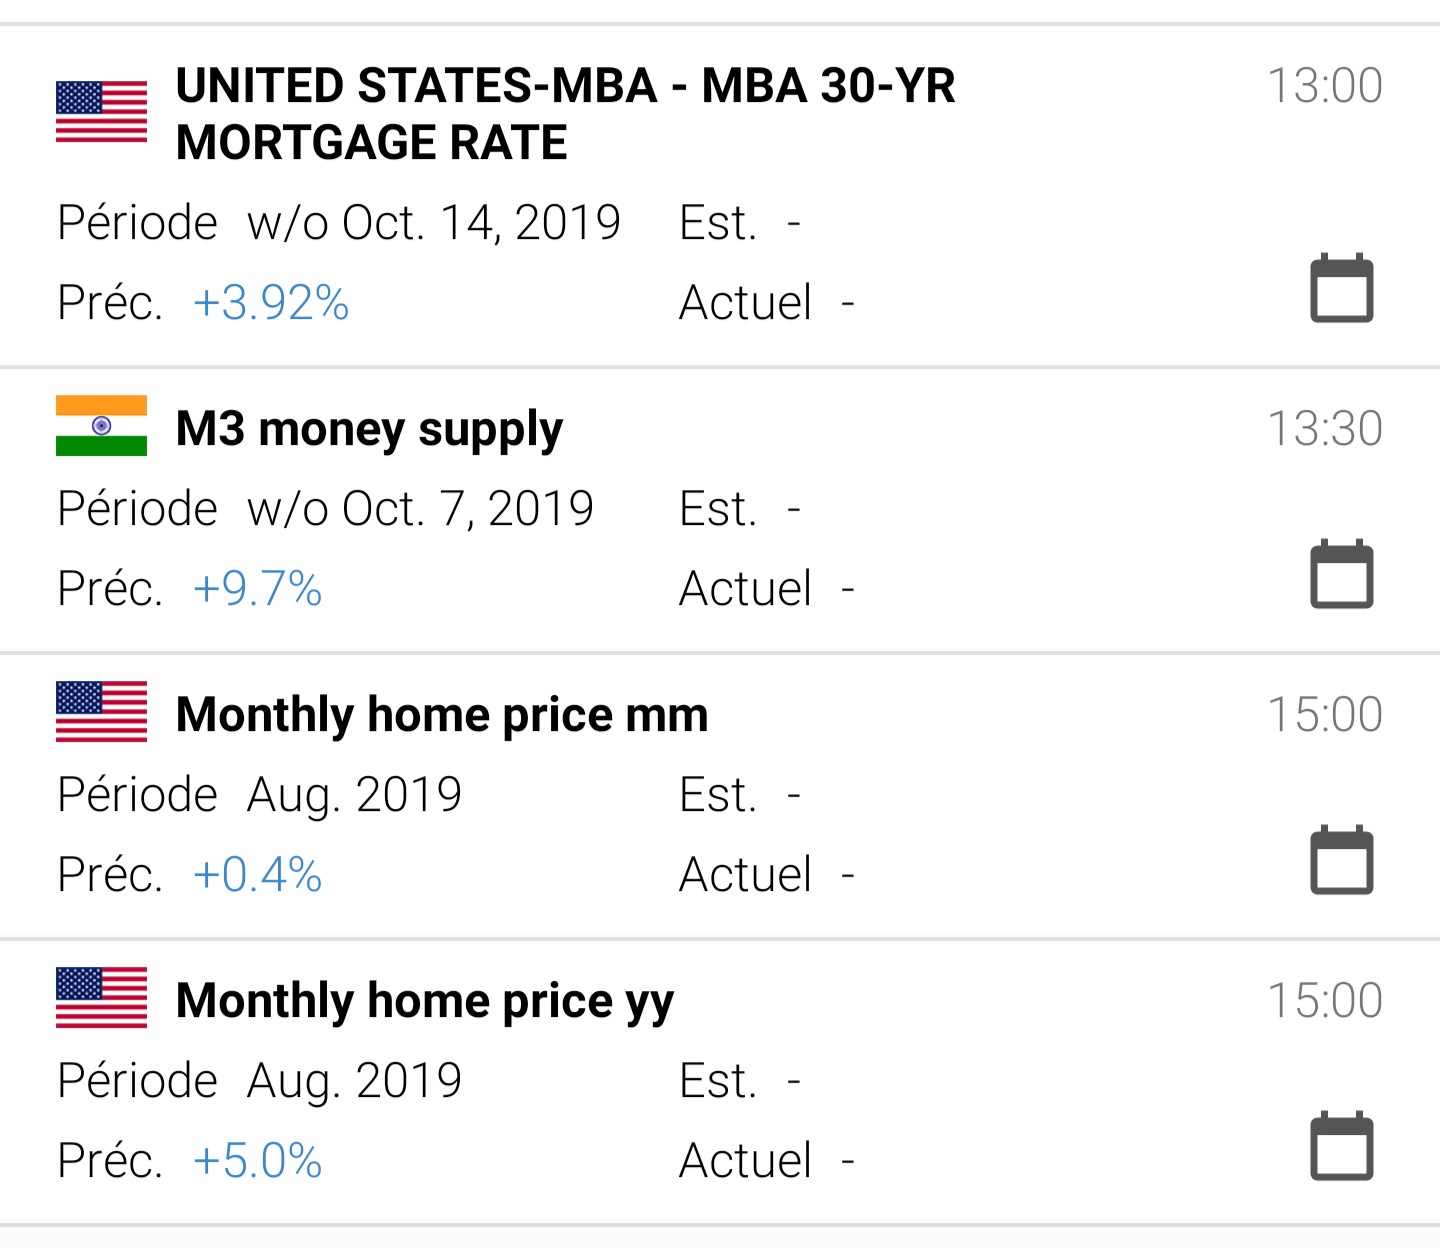Image resolution: width=1440 pixels, height=1248 pixels.
Task: Tap the 13:00 time of the mortgage event
Action: (x=1324, y=86)
